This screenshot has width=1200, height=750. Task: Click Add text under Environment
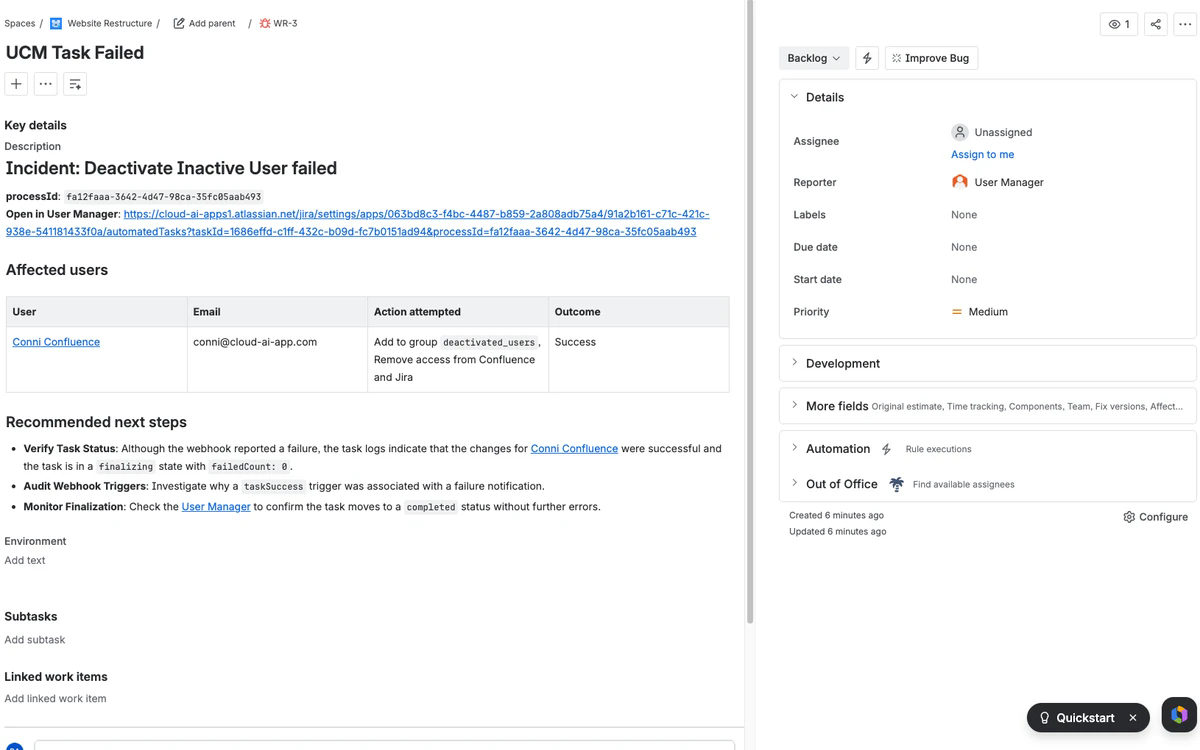point(25,560)
